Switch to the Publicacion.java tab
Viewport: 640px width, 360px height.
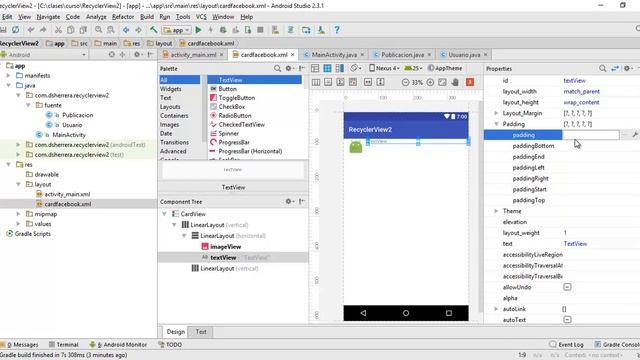(x=402, y=54)
